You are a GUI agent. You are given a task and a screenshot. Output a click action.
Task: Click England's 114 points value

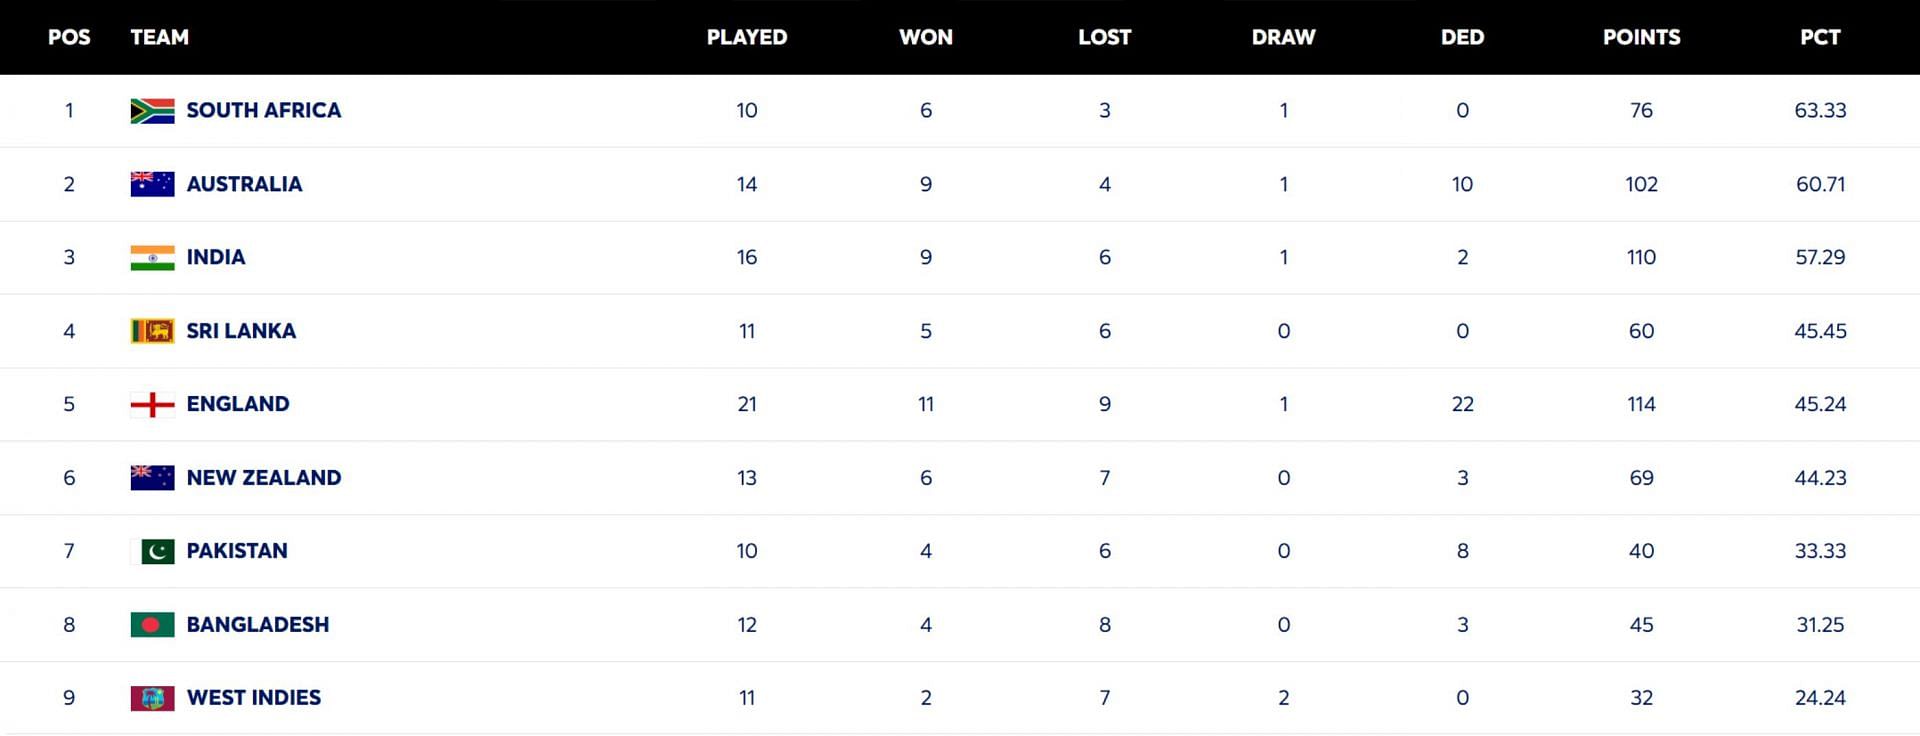[1641, 404]
